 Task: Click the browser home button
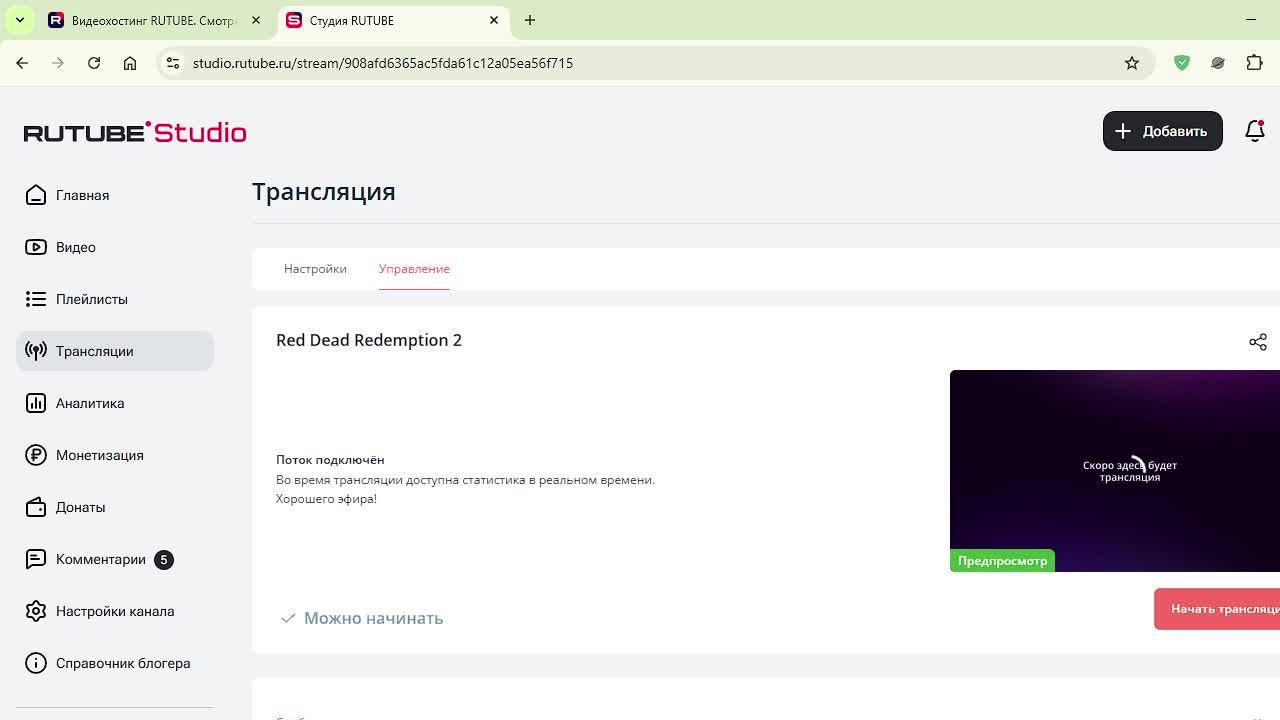[x=130, y=63]
